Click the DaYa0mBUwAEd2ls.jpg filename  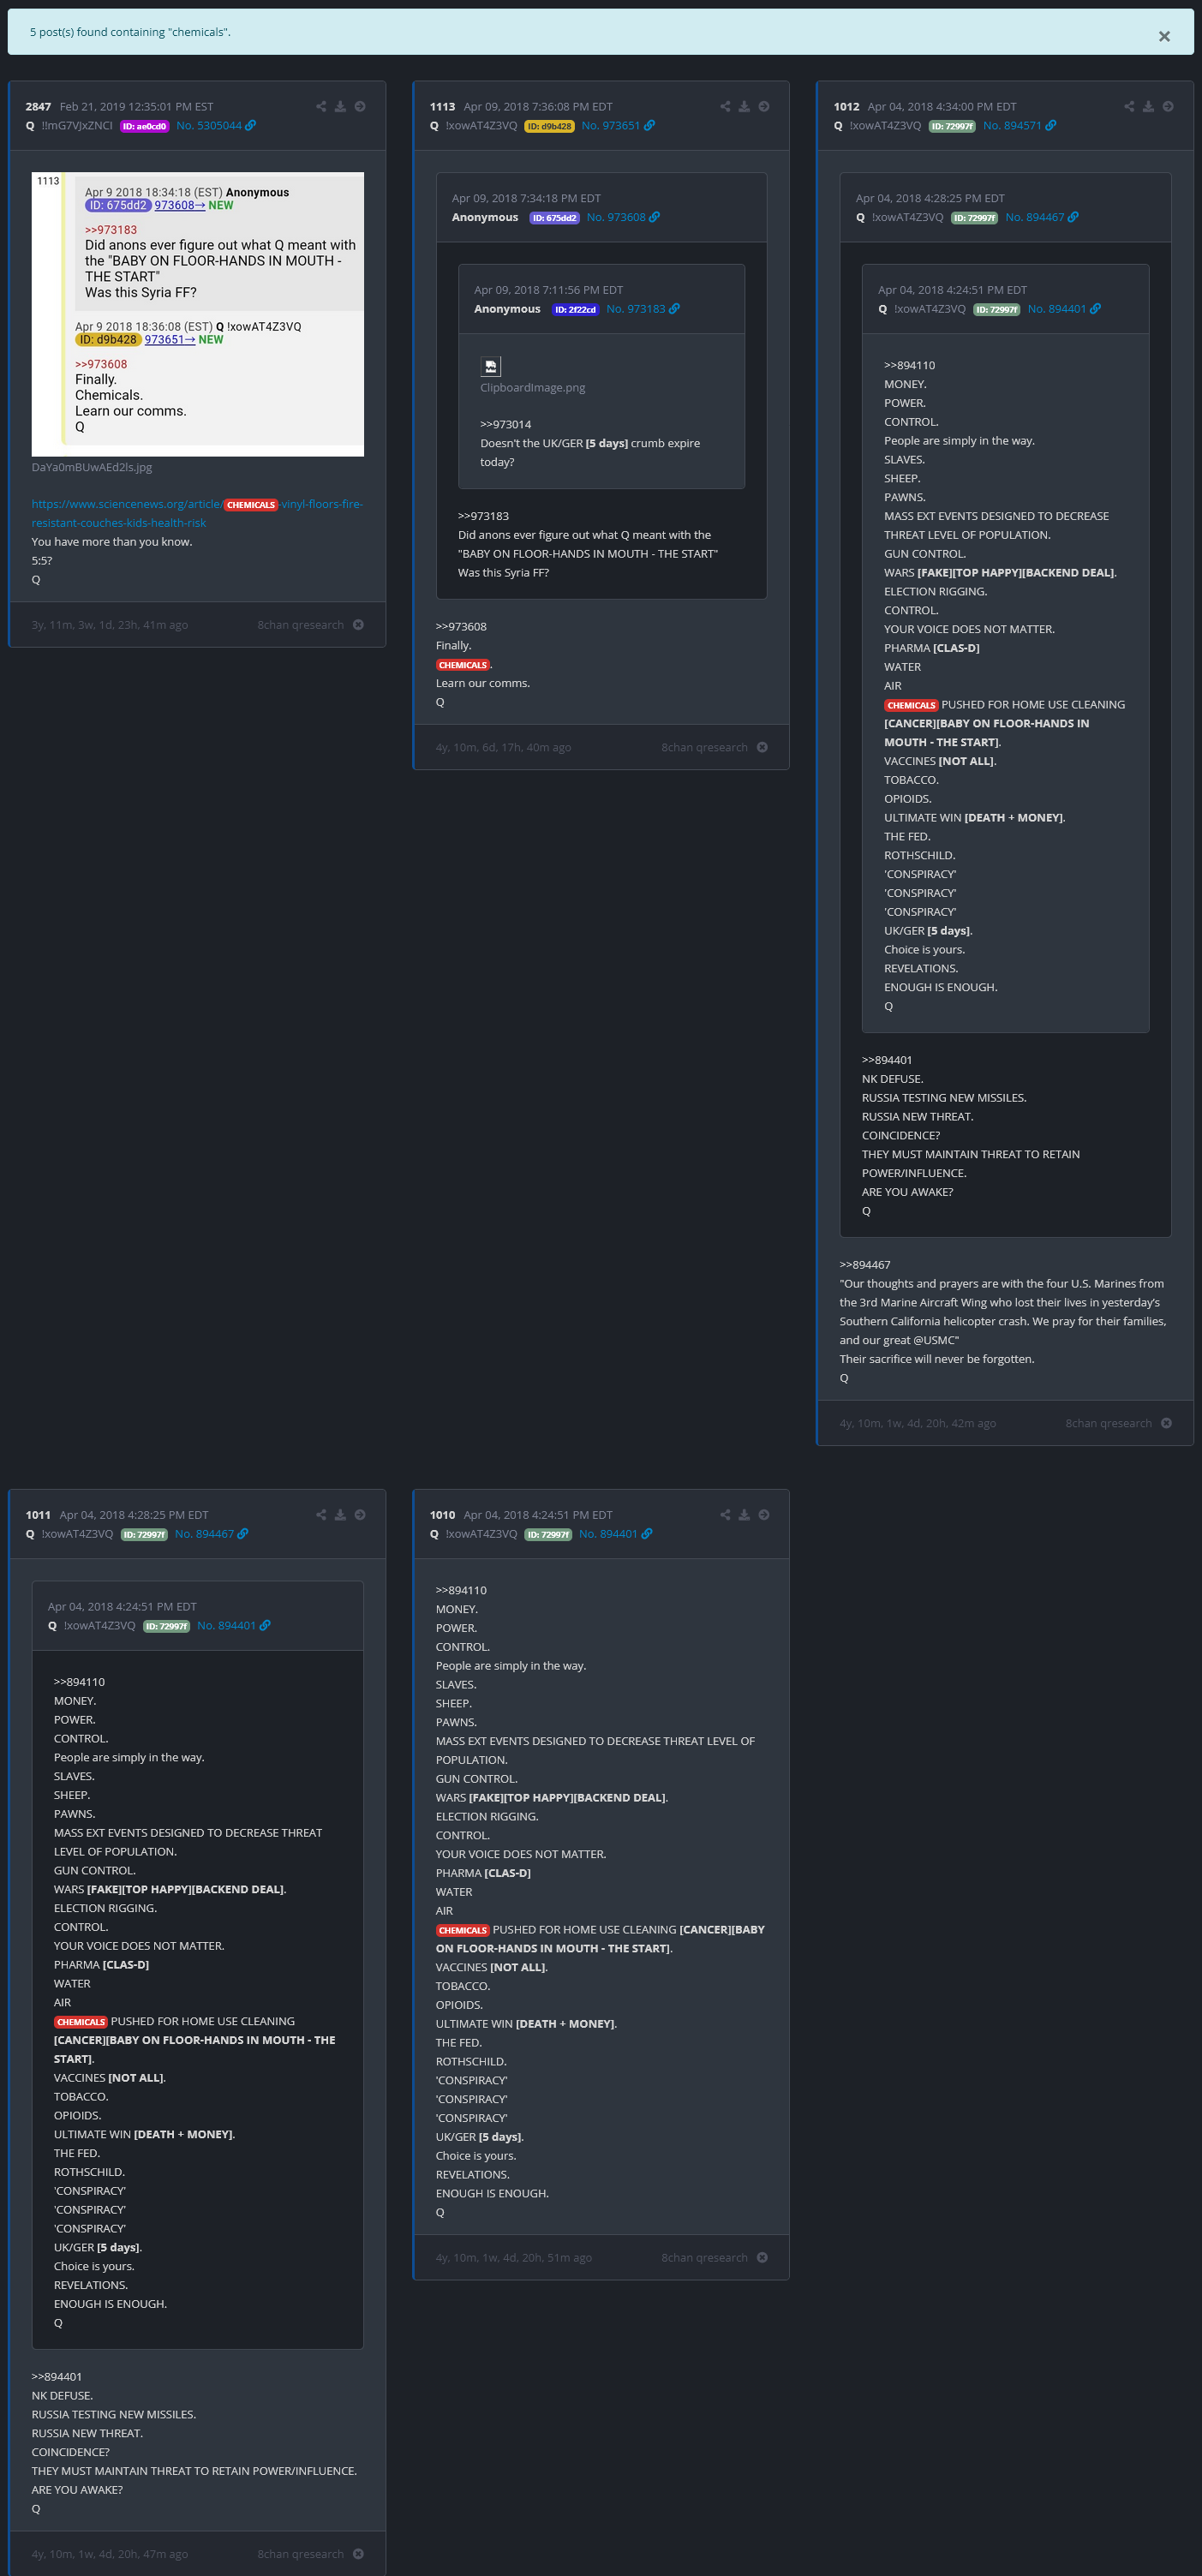(x=92, y=467)
